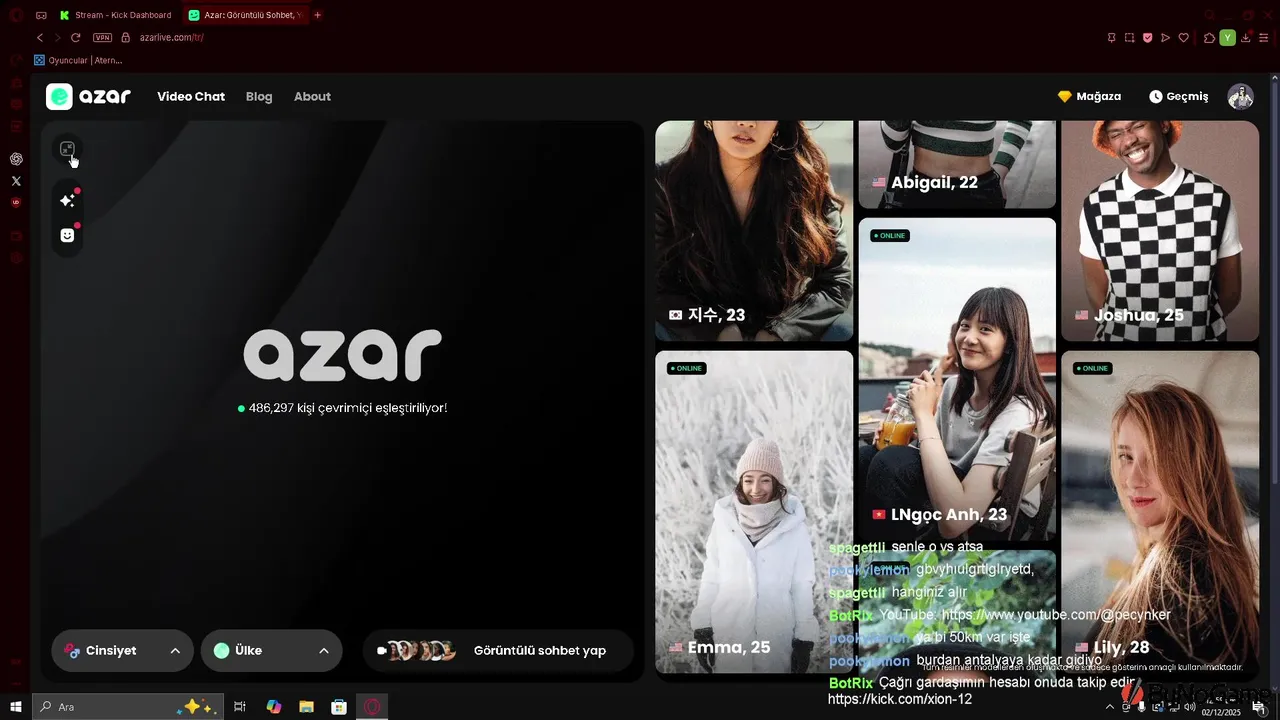The height and width of the screenshot is (720, 1280).
Task: Click the send flow arrow icon
Action: pyautogui.click(x=1165, y=38)
